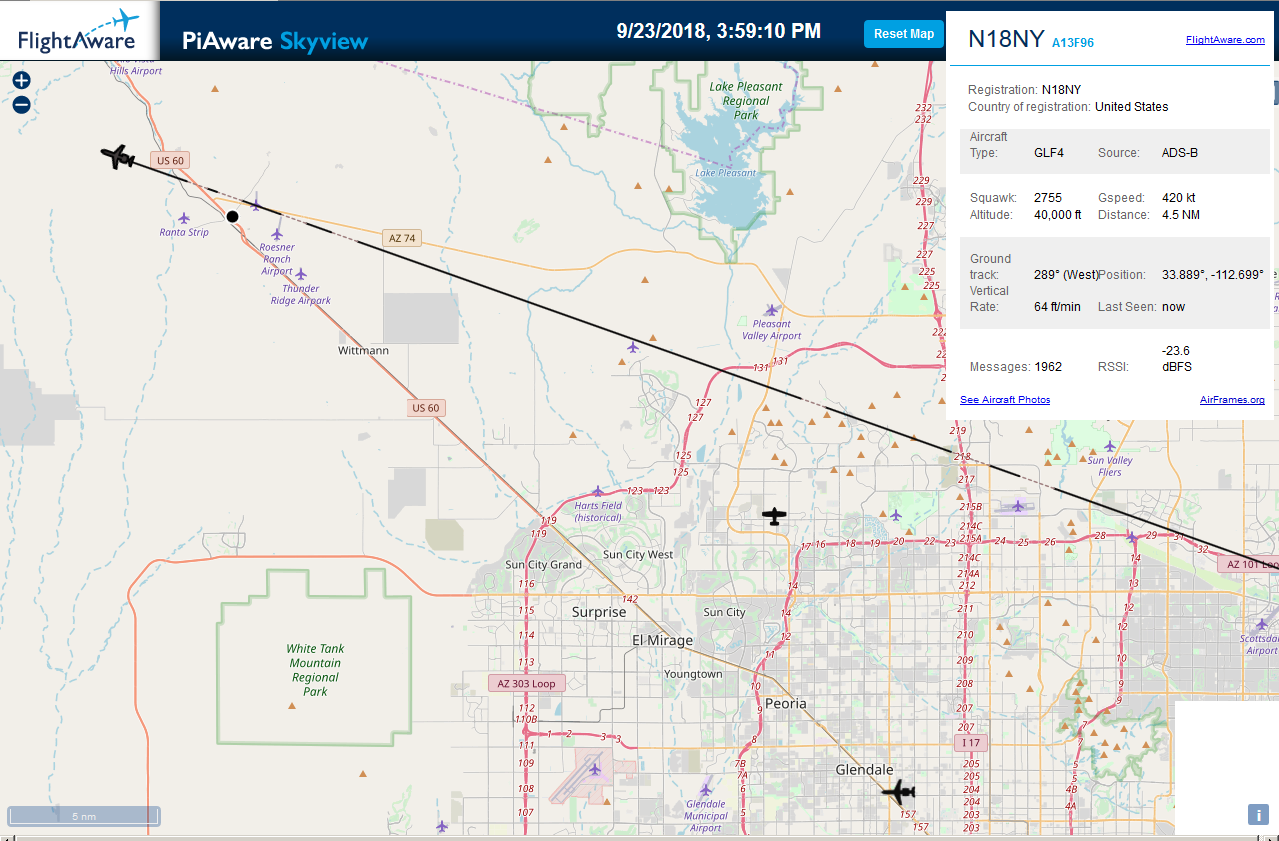Click the zoom in plus button
This screenshot has height=841, width=1279.
tap(21, 81)
